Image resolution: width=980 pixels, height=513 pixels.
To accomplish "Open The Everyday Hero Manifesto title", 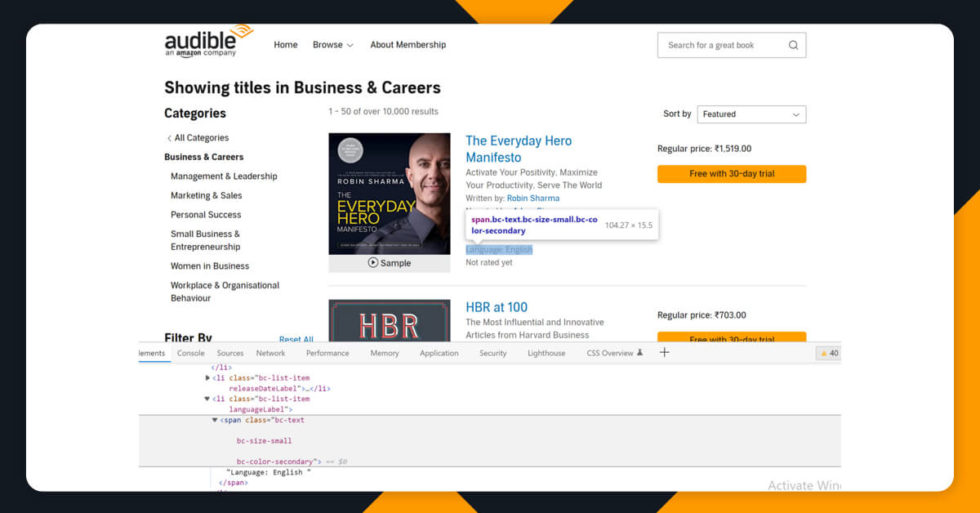I will [519, 149].
